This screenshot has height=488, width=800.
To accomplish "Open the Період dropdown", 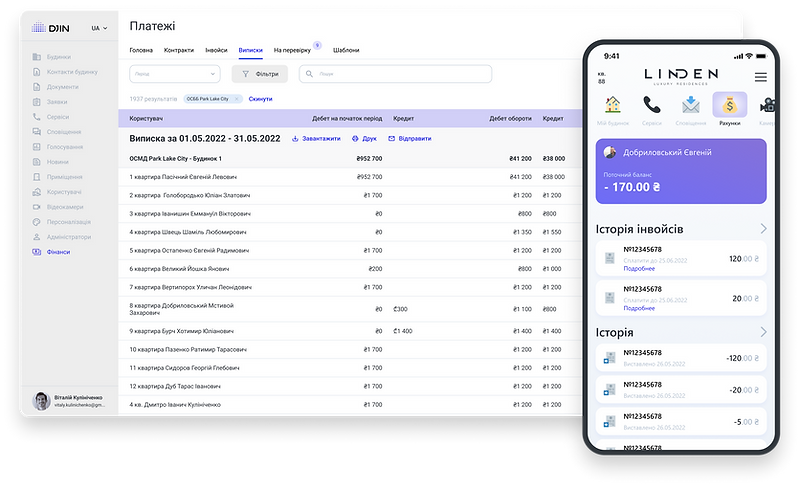I will pos(175,74).
